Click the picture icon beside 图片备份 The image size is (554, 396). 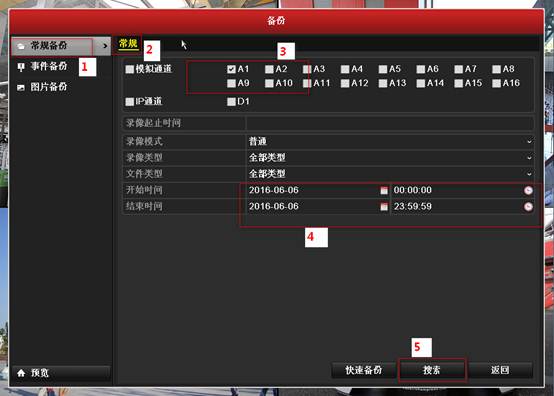tap(21, 87)
